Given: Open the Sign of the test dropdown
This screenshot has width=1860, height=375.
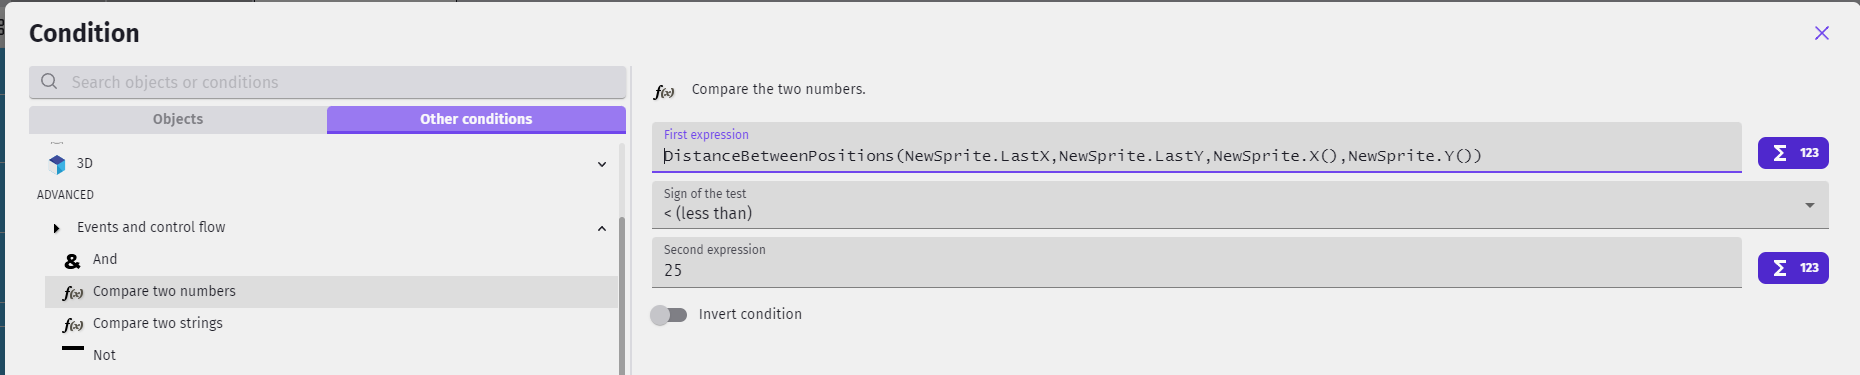Looking at the screenshot, I should 1240,205.
